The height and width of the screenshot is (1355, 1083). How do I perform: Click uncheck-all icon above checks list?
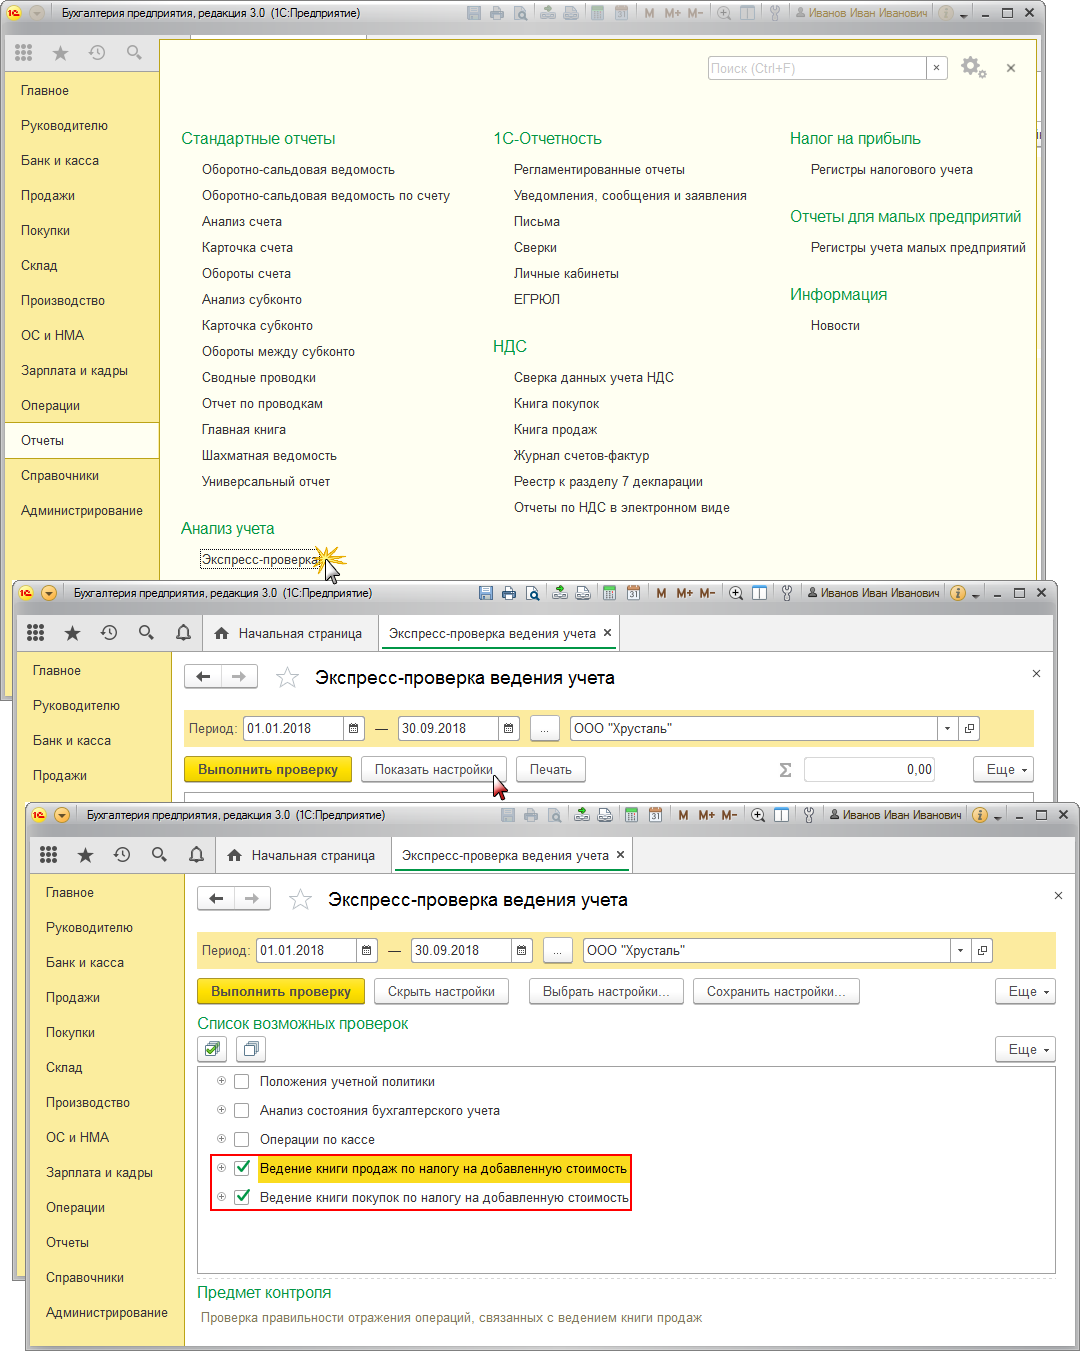pyautogui.click(x=251, y=1049)
